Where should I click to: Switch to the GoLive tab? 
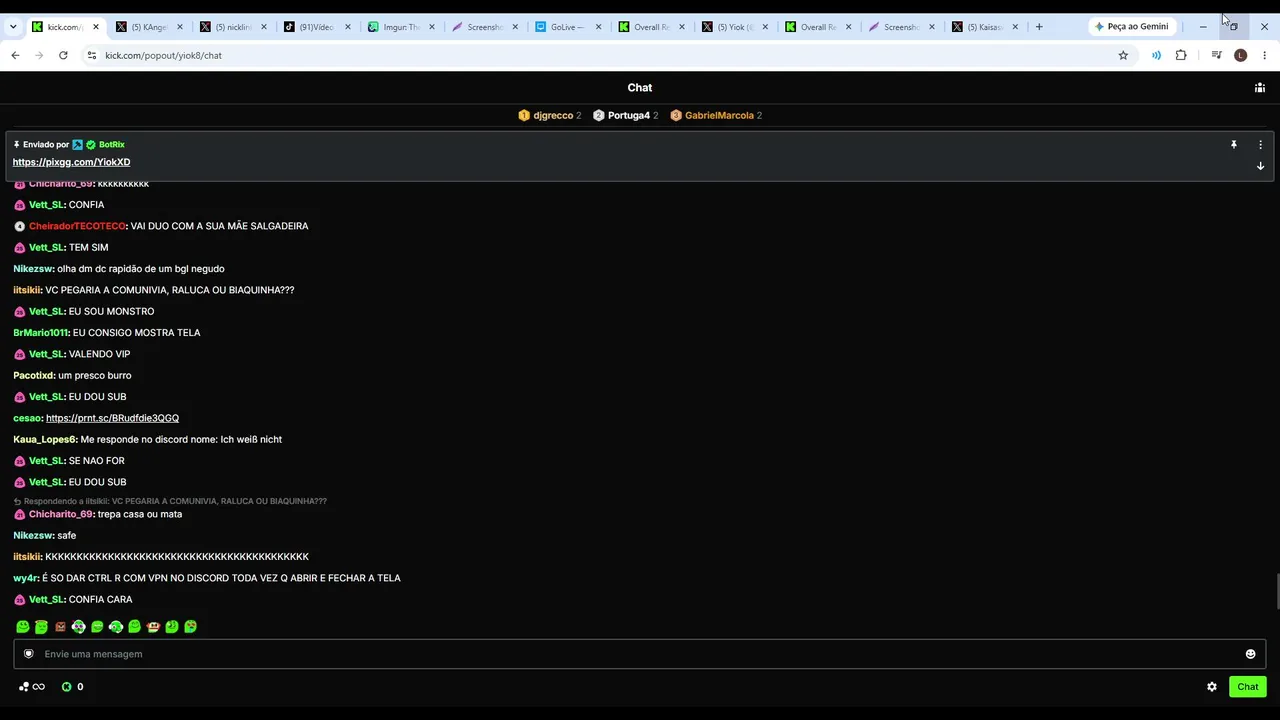point(567,27)
